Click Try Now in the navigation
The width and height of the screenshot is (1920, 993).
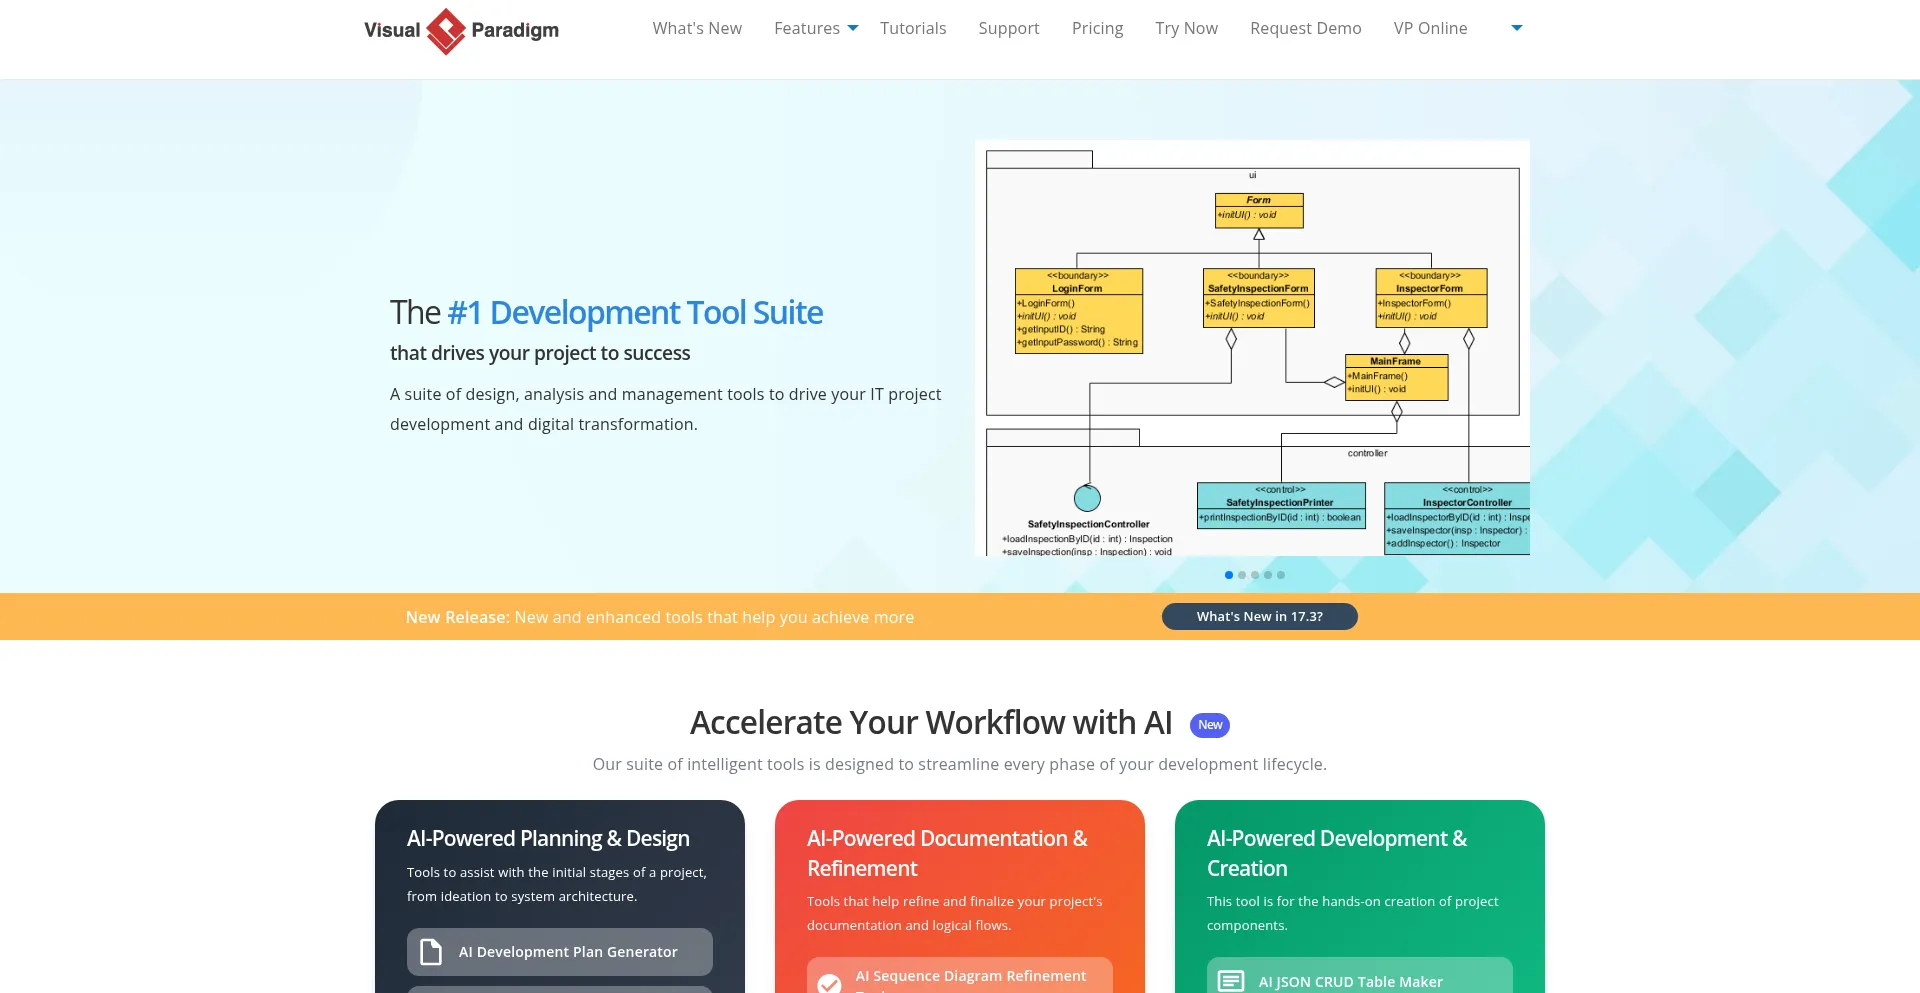coord(1186,28)
